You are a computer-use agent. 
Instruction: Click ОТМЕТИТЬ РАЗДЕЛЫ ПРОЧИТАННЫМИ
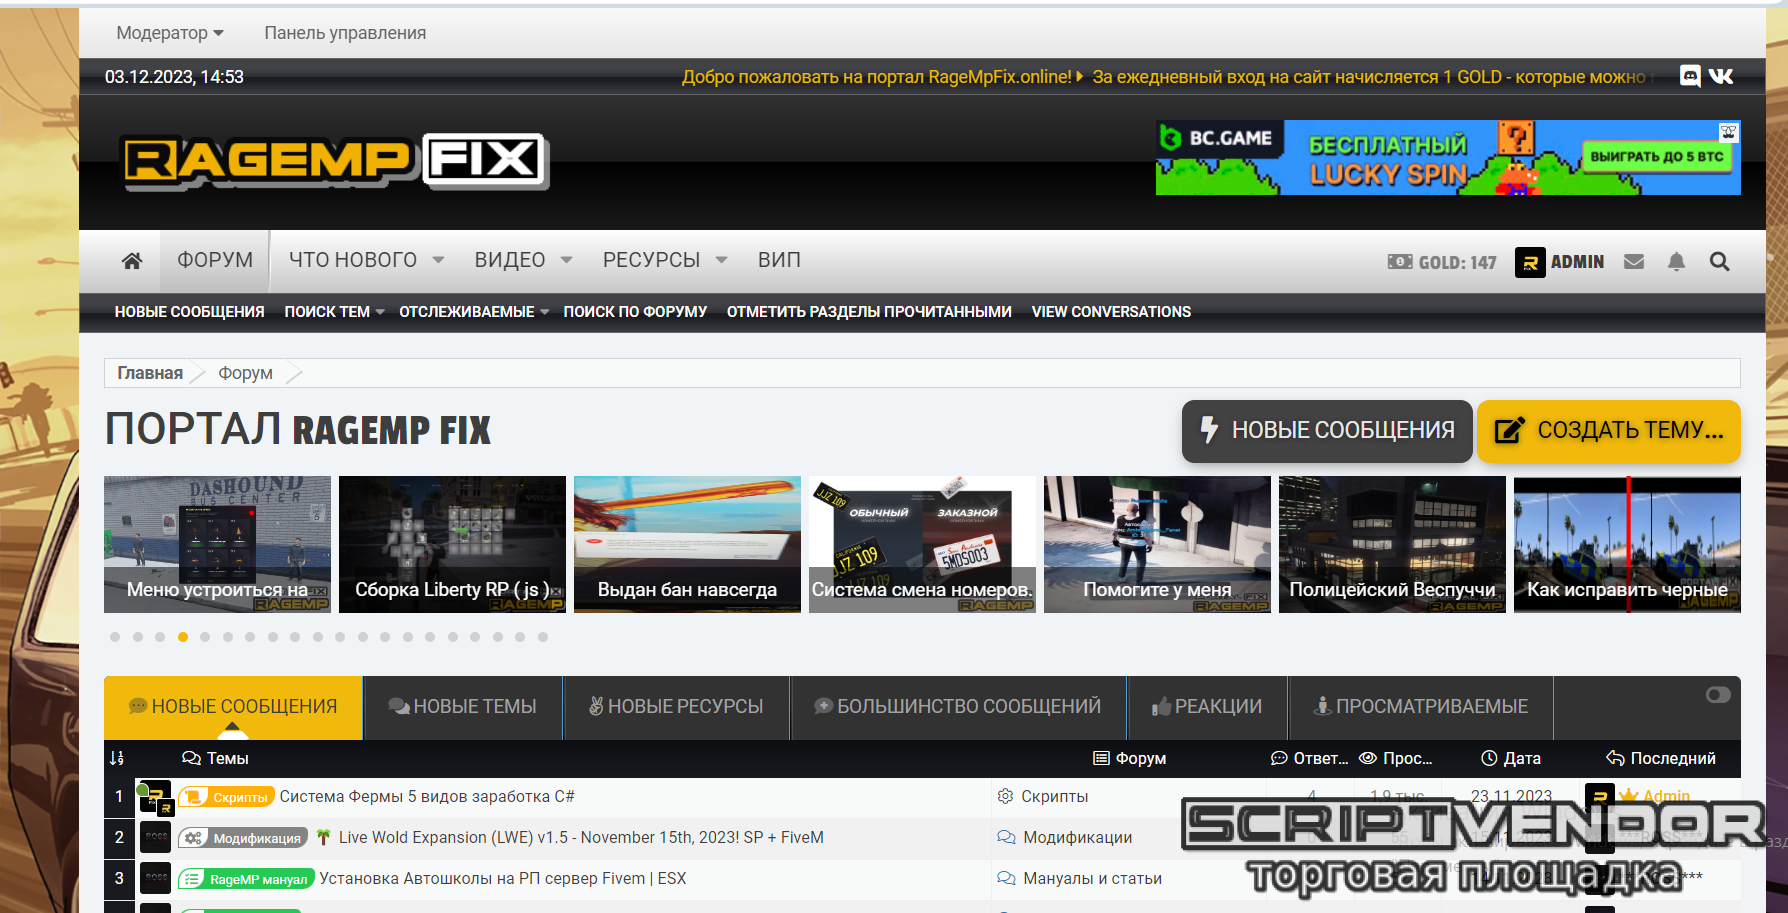(869, 312)
